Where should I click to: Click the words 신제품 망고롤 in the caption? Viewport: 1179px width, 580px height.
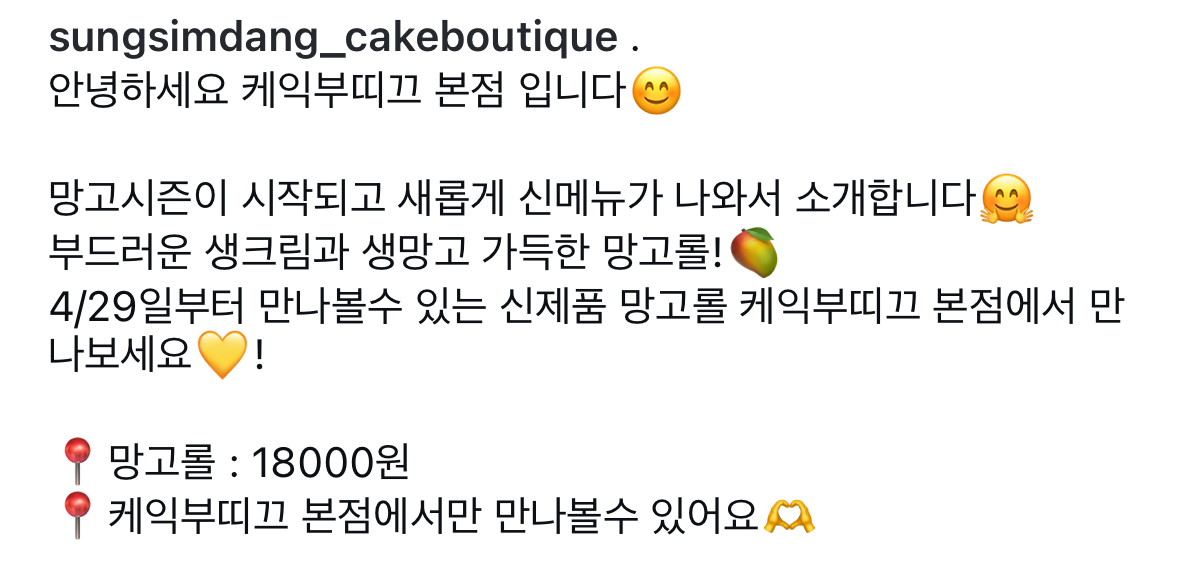[613, 307]
